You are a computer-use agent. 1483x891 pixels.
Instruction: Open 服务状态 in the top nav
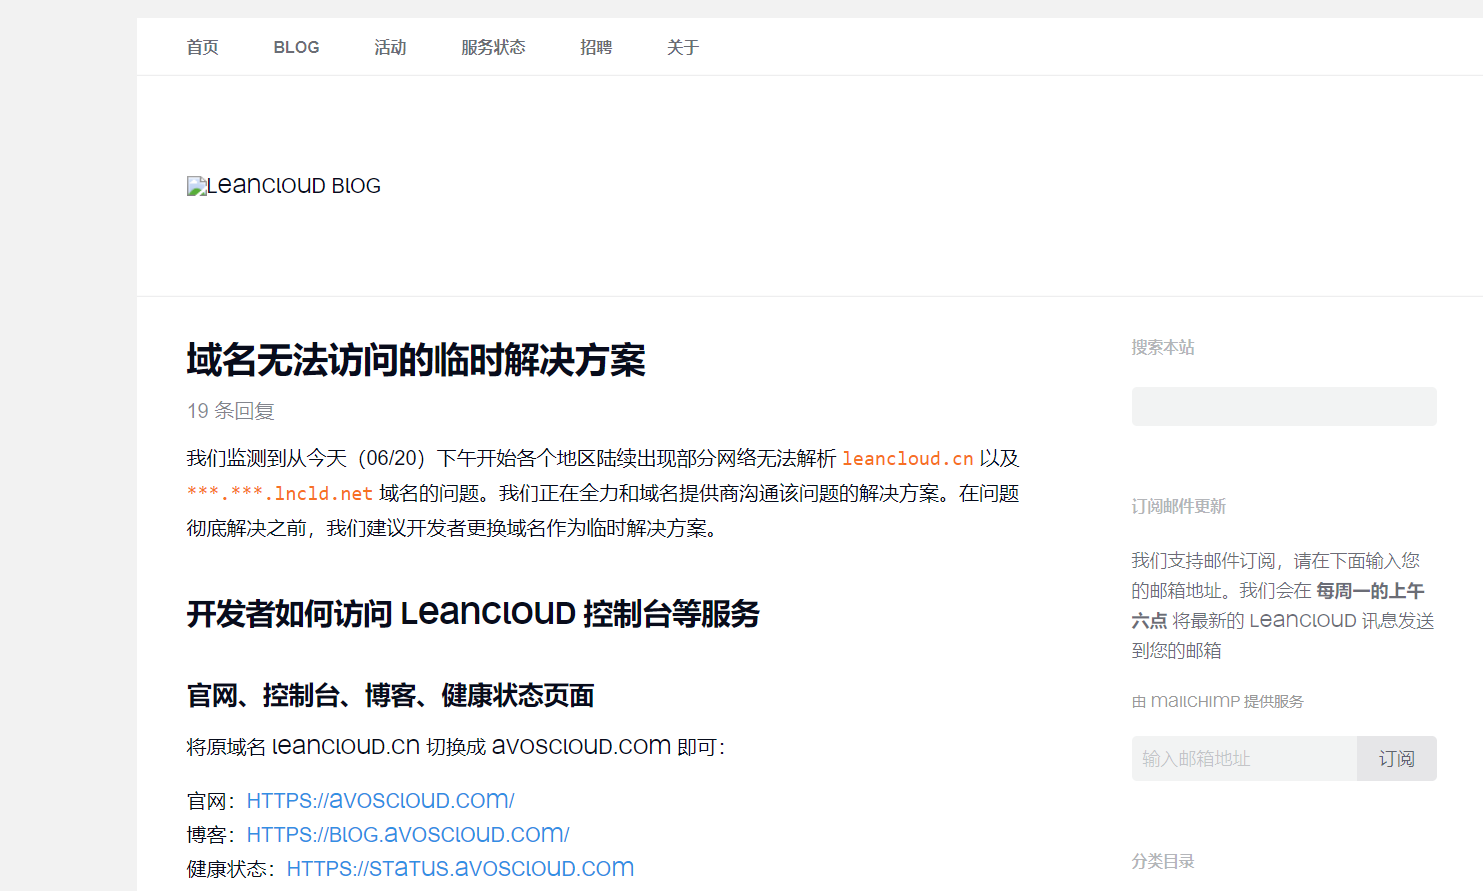pos(493,47)
